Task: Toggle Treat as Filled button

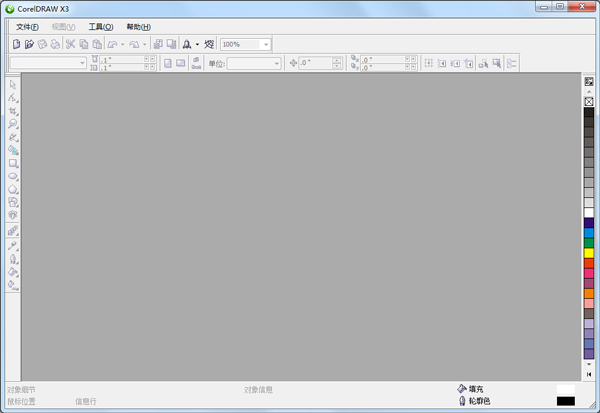Action: click(x=497, y=63)
